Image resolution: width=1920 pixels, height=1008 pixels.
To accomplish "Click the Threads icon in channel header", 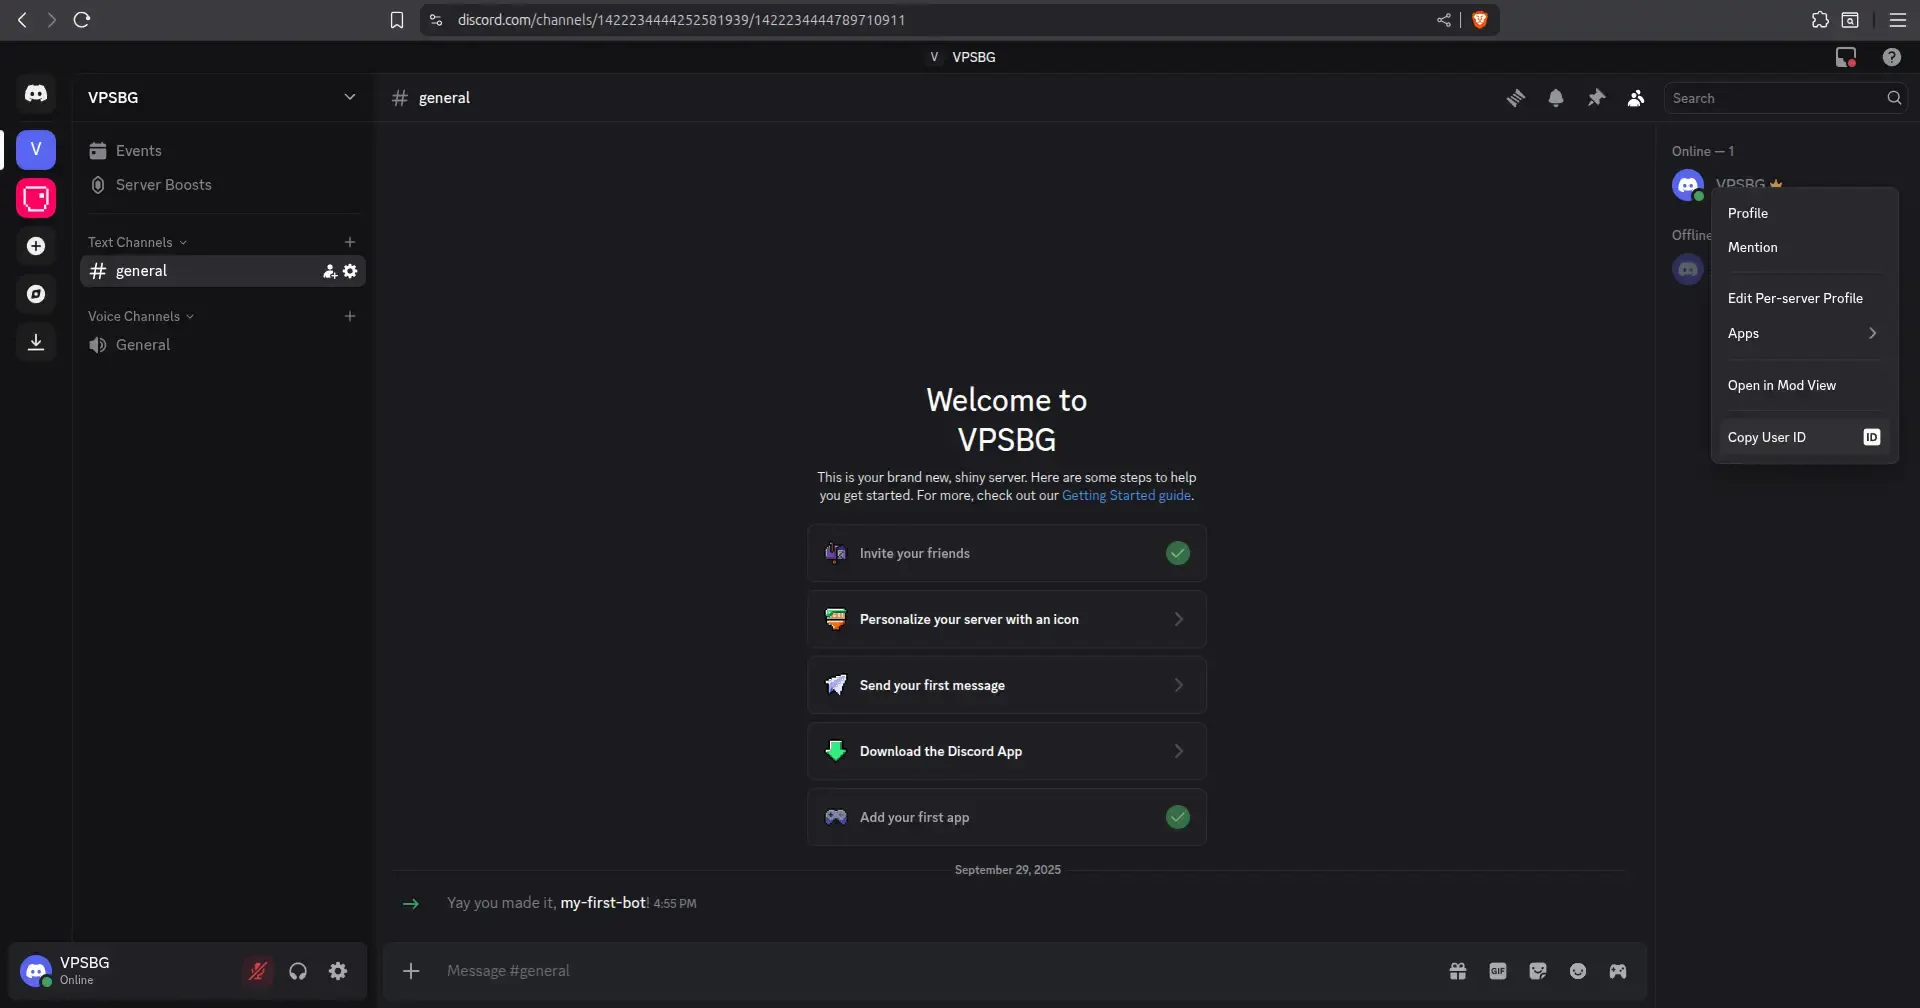I will (x=1516, y=98).
